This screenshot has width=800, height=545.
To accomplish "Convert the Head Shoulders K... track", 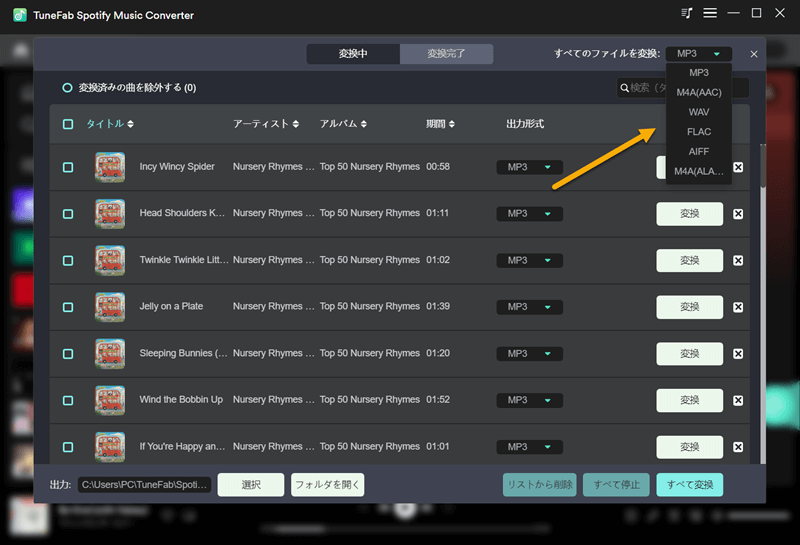I will (689, 214).
